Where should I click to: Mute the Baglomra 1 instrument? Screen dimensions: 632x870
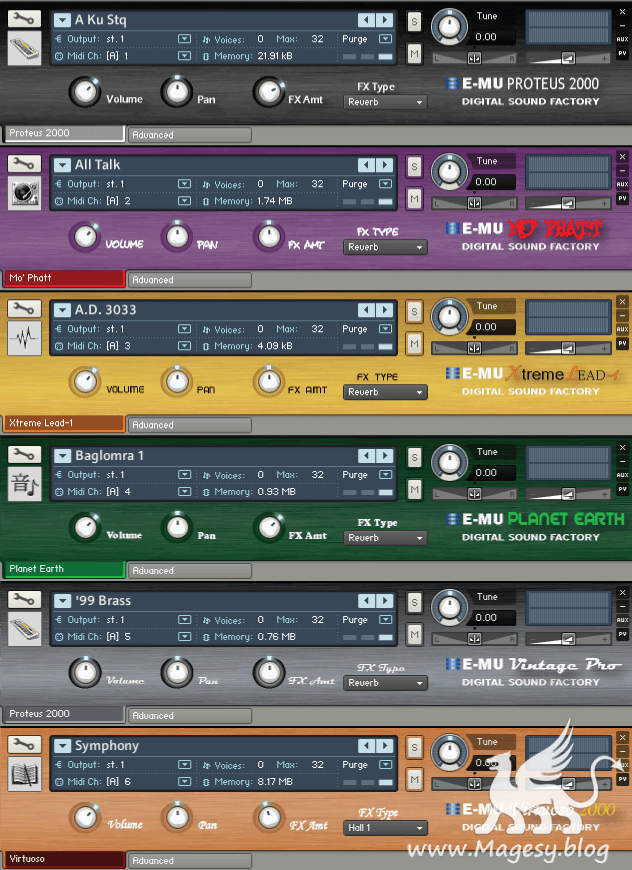pyautogui.click(x=414, y=490)
